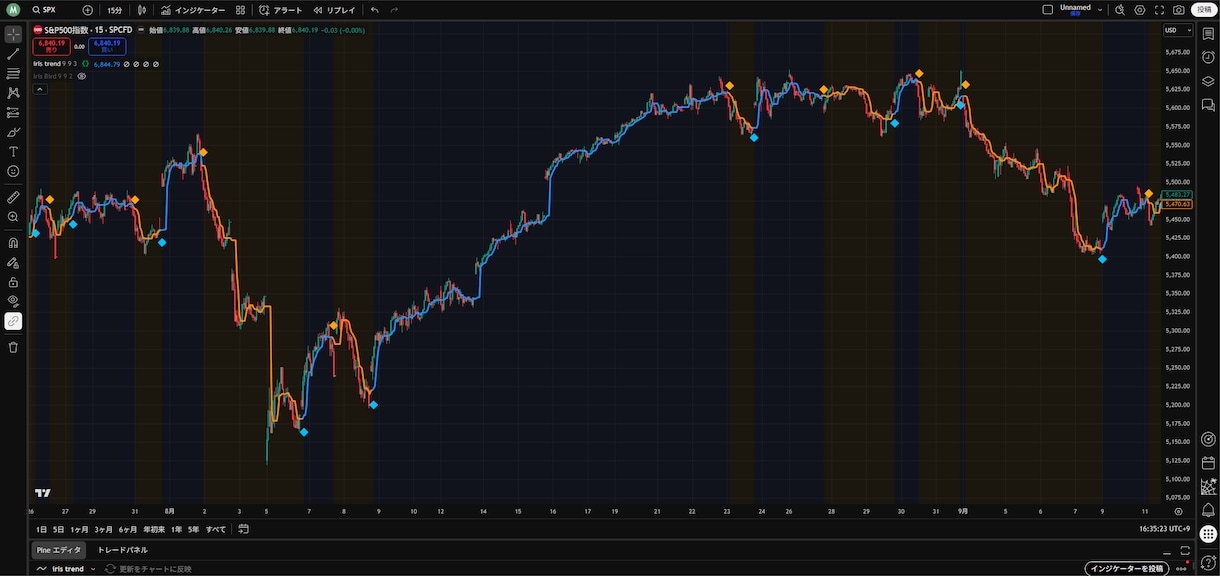
Task: Open the layout setup square icon
Action: 1047,9
